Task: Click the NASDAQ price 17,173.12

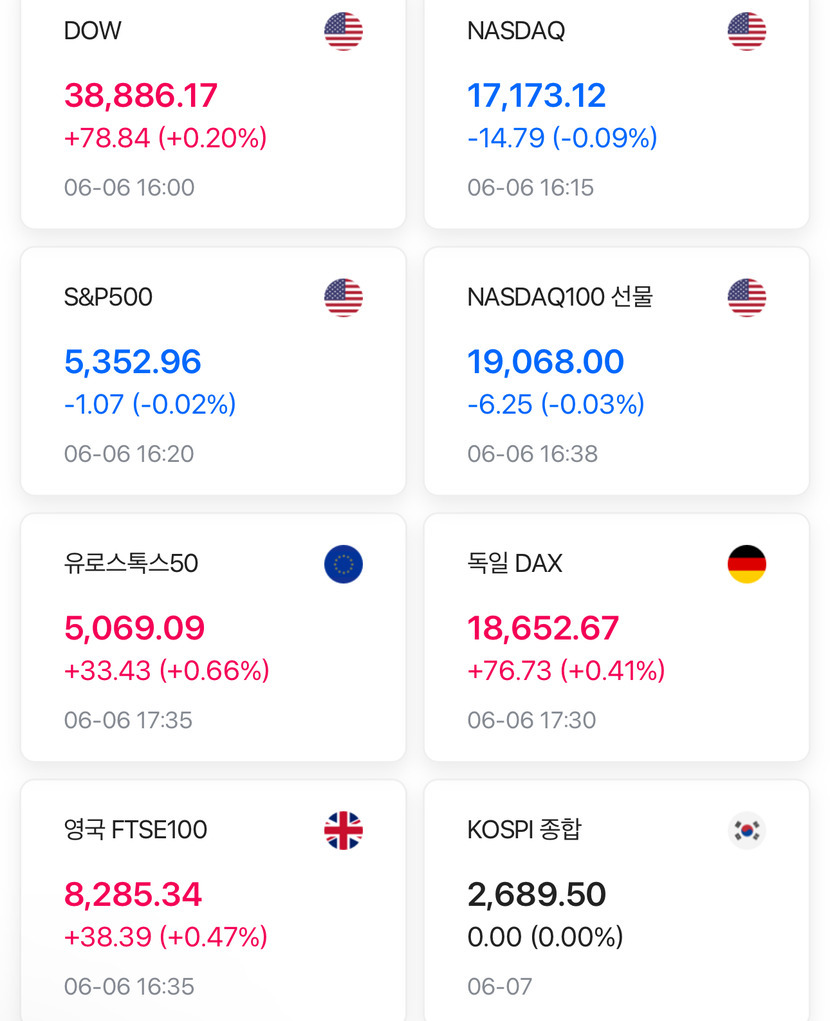Action: (x=536, y=95)
